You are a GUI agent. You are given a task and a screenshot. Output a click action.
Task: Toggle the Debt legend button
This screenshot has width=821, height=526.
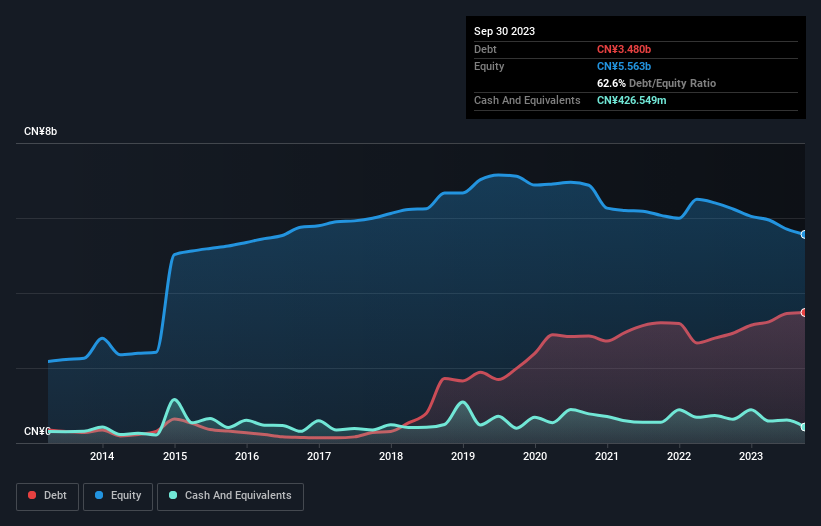[x=47, y=496]
